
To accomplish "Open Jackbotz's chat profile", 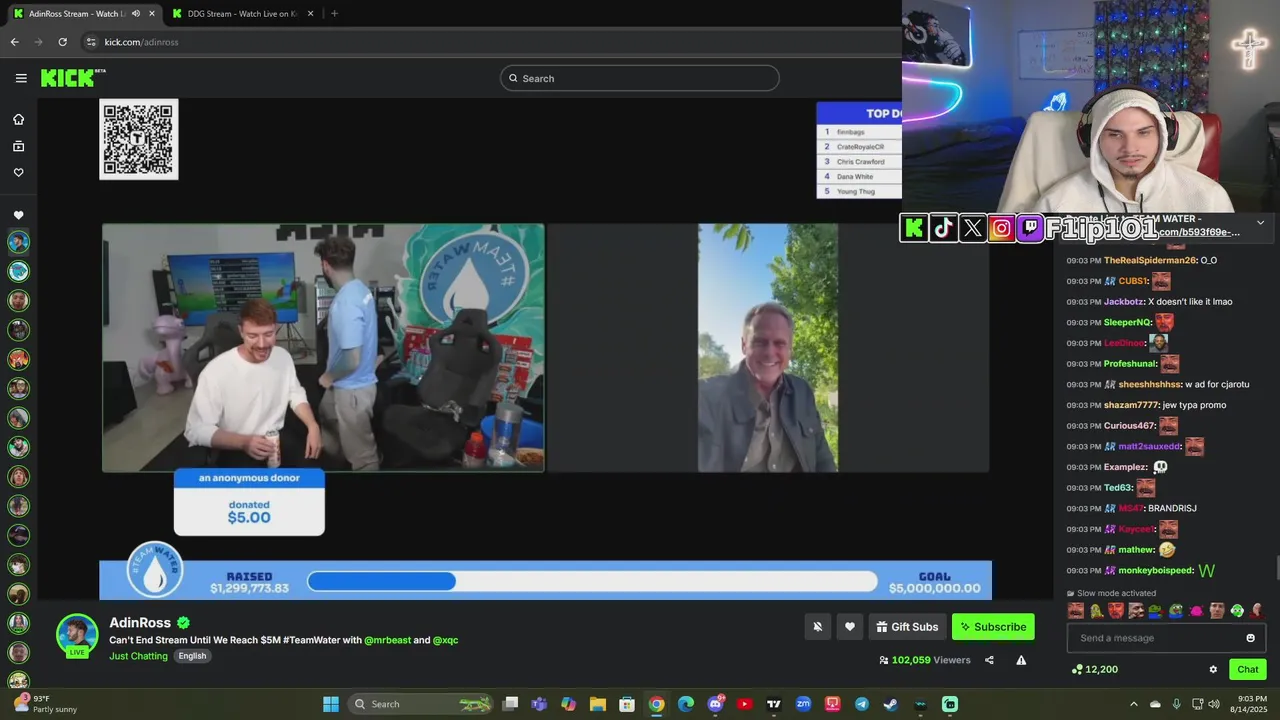I will [x=1123, y=301].
